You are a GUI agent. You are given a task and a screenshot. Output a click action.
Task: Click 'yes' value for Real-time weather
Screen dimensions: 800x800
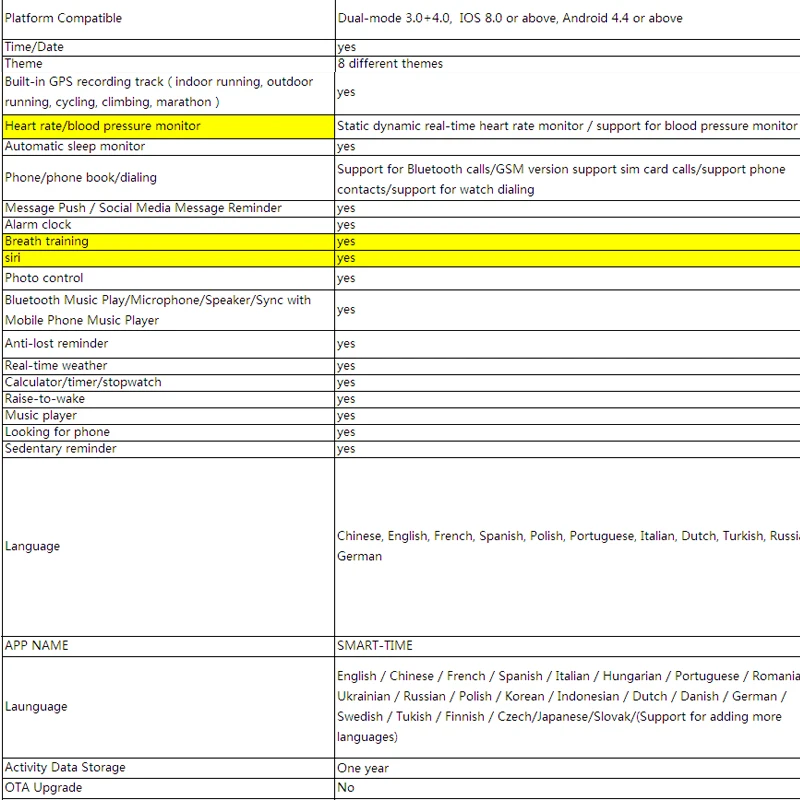click(567, 366)
